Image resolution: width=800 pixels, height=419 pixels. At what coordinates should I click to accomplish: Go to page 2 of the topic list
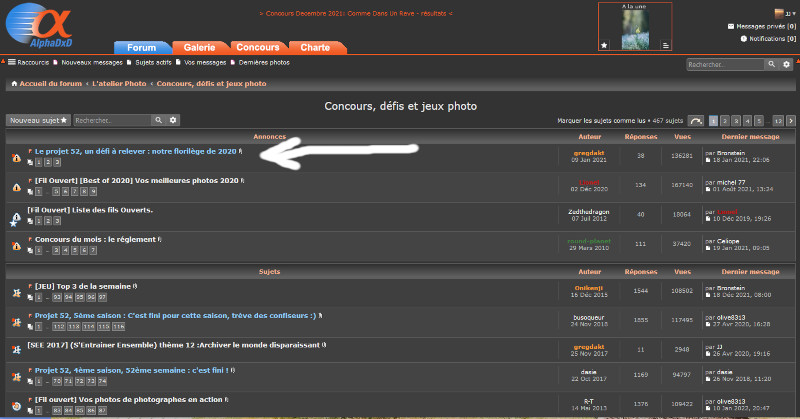point(725,120)
